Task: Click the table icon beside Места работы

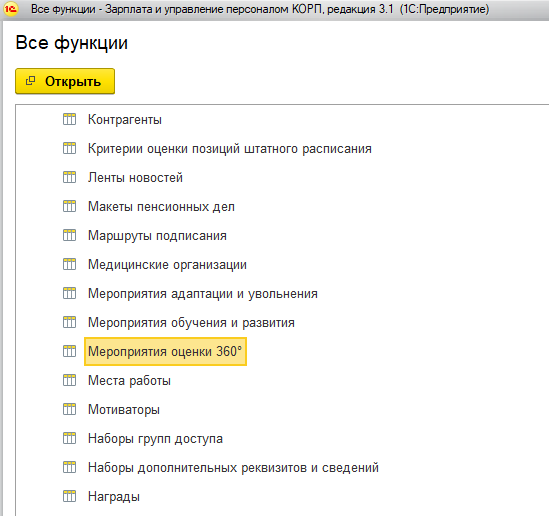Action: [x=69, y=380]
